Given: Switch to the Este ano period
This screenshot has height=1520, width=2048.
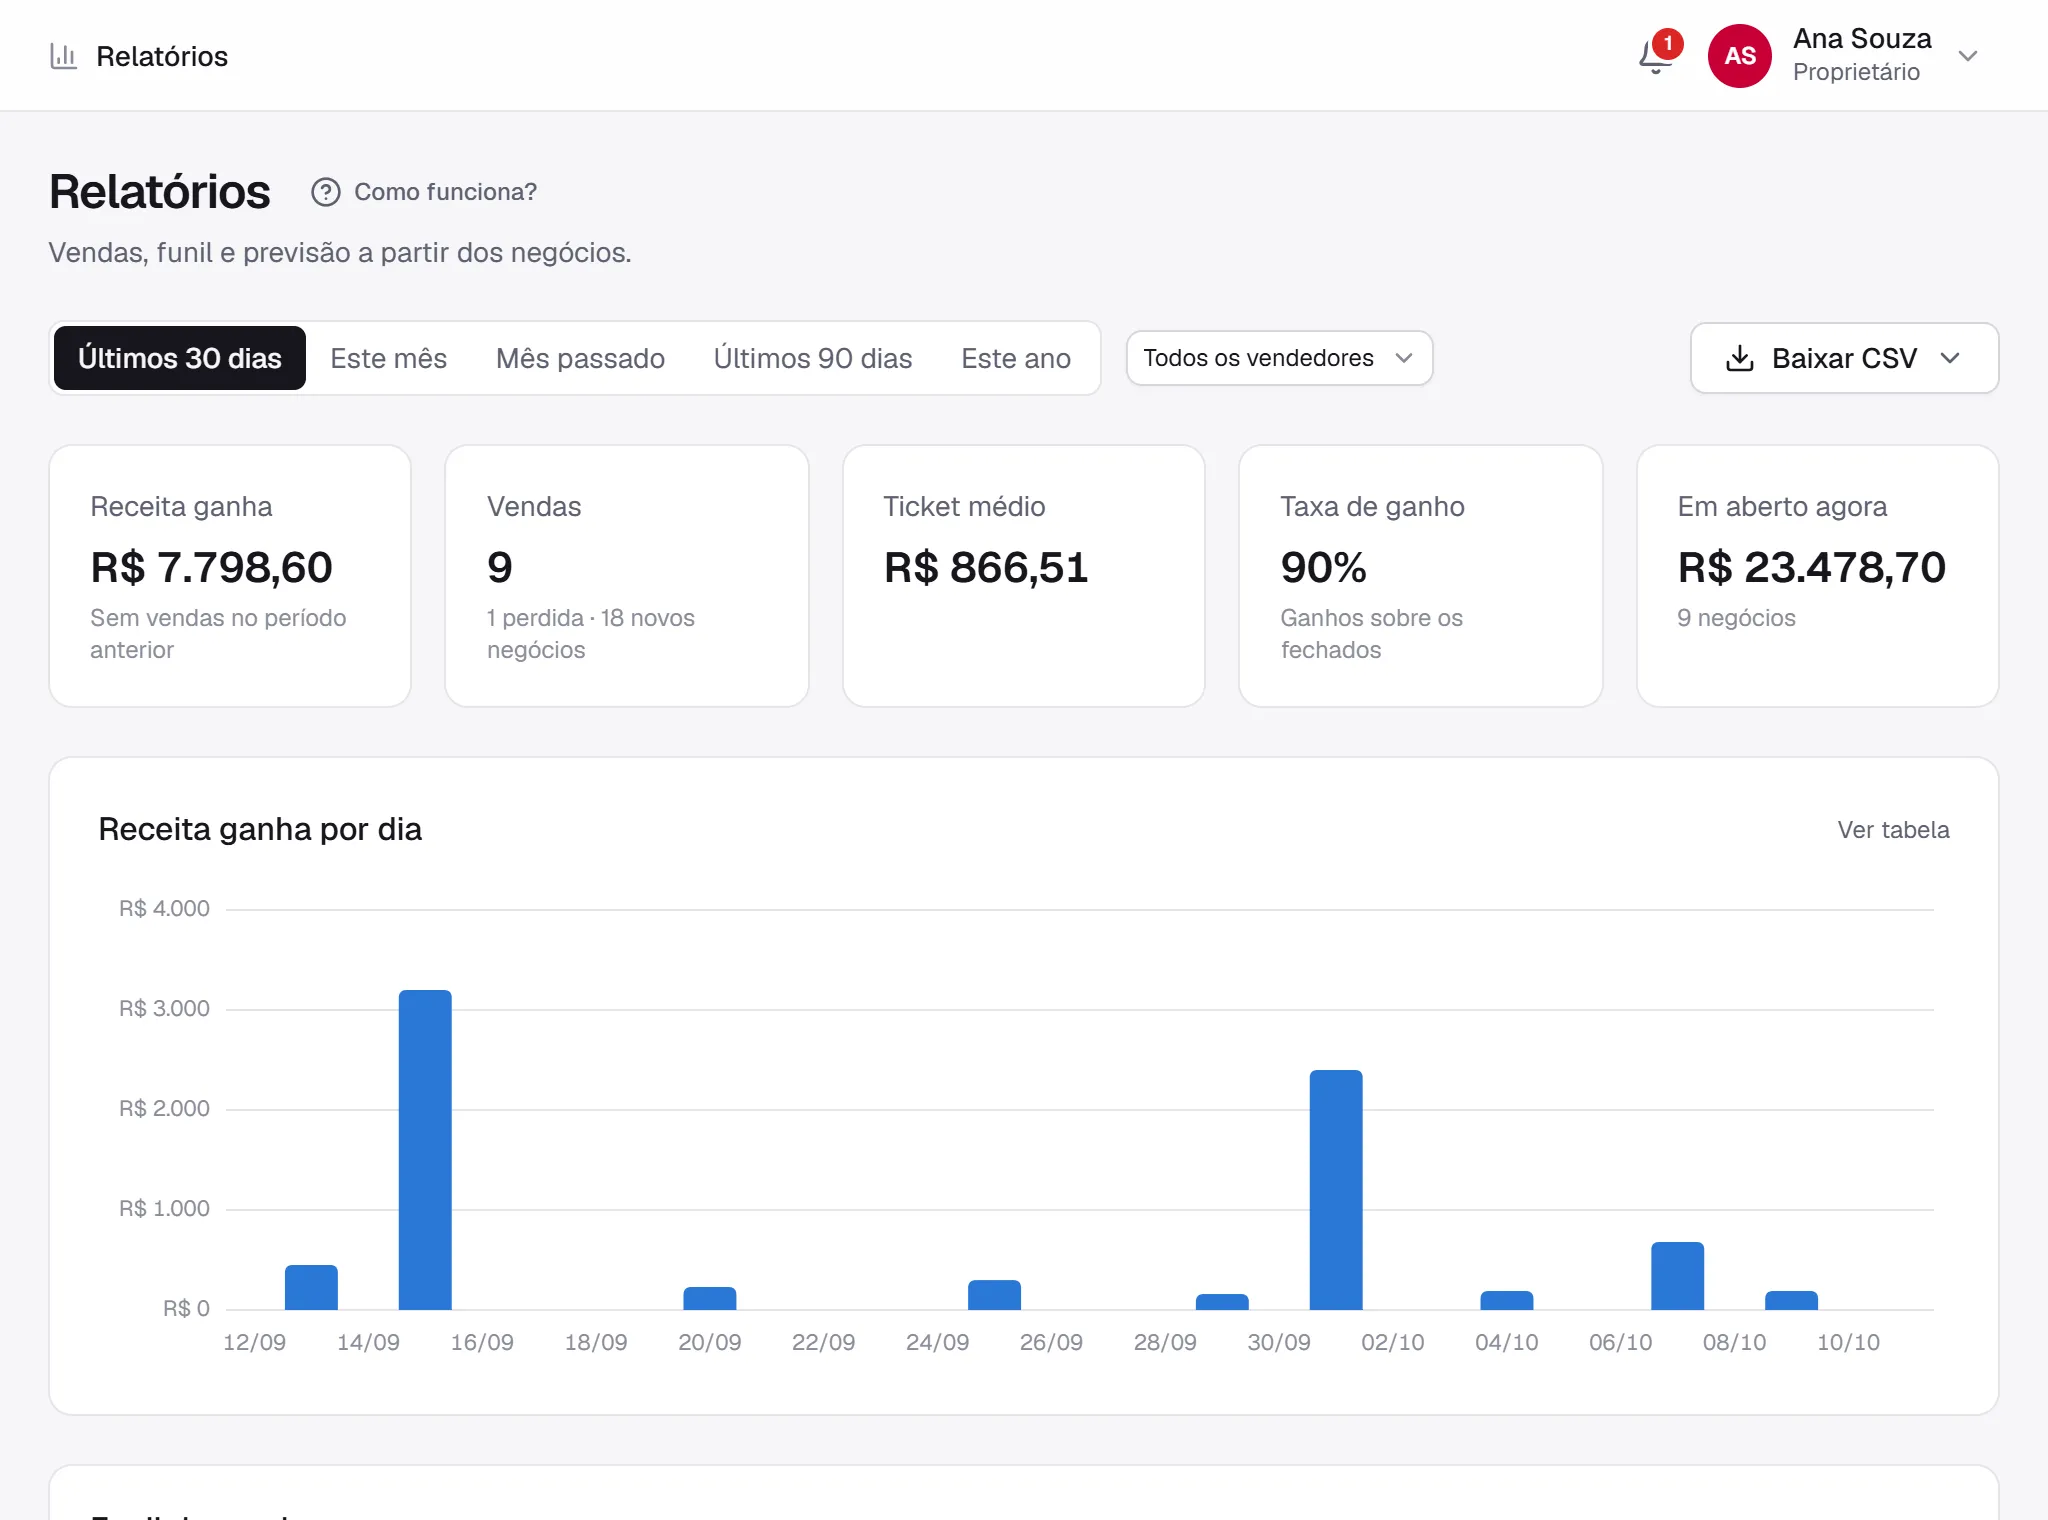Looking at the screenshot, I should pos(1016,358).
